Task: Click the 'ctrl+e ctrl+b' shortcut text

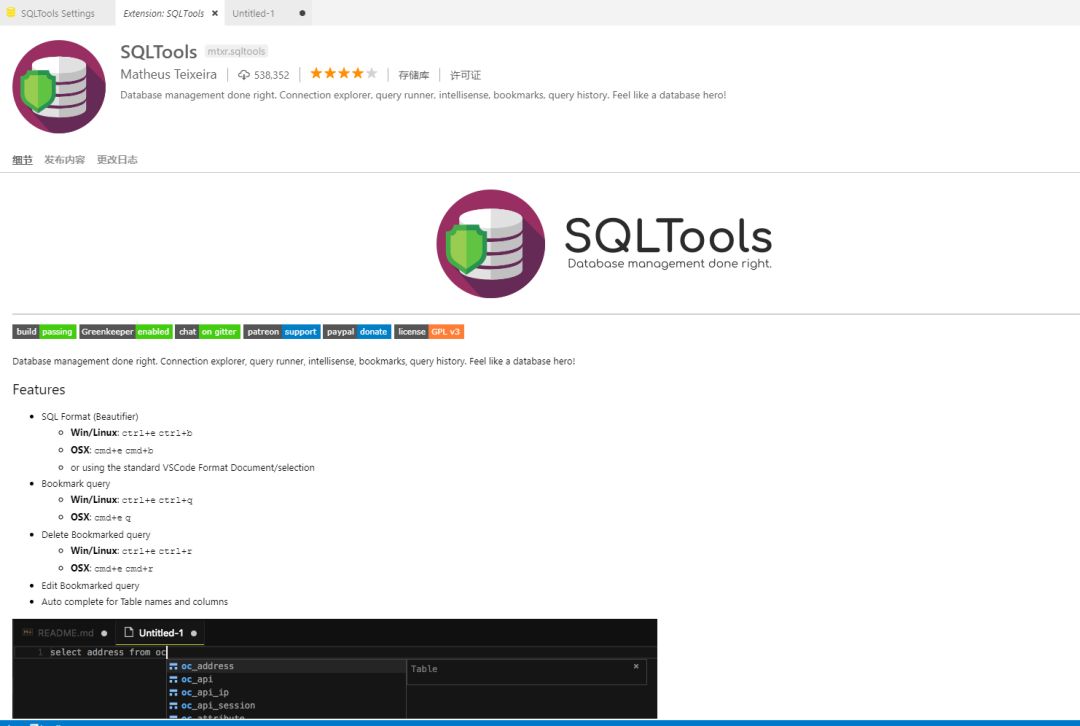Action: coord(157,433)
